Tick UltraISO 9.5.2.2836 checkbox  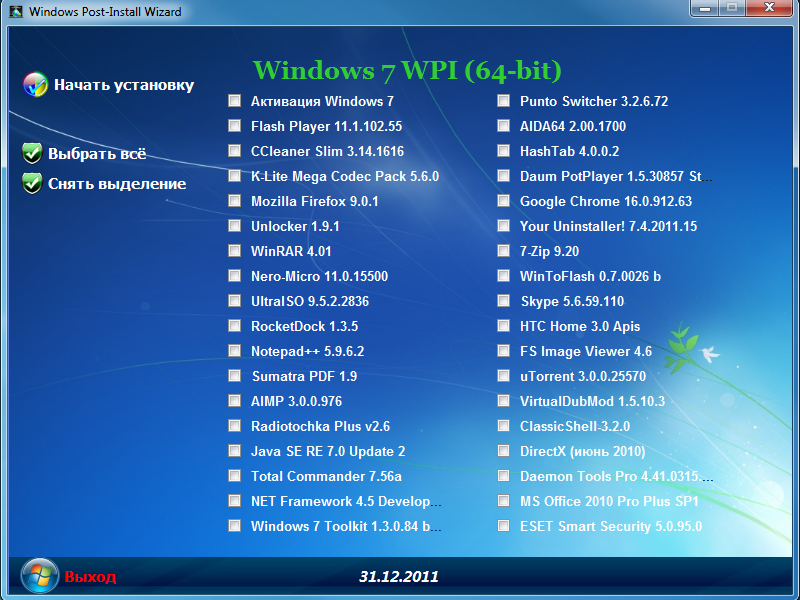coord(234,301)
